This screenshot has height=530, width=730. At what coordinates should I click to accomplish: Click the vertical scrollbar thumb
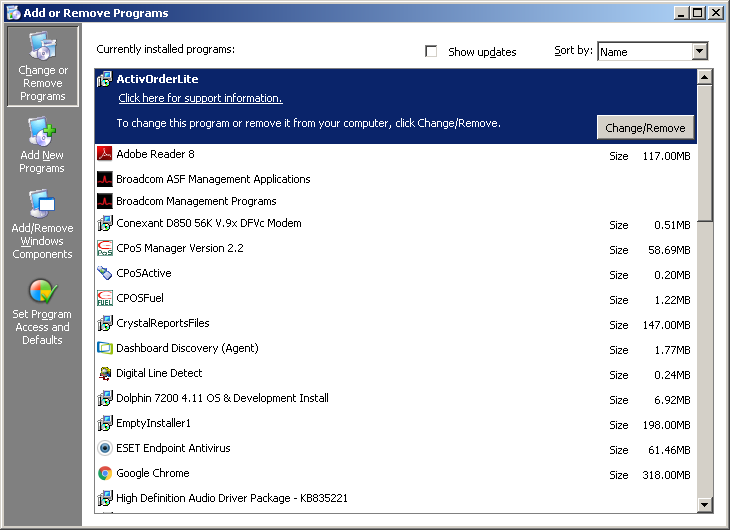(704, 153)
